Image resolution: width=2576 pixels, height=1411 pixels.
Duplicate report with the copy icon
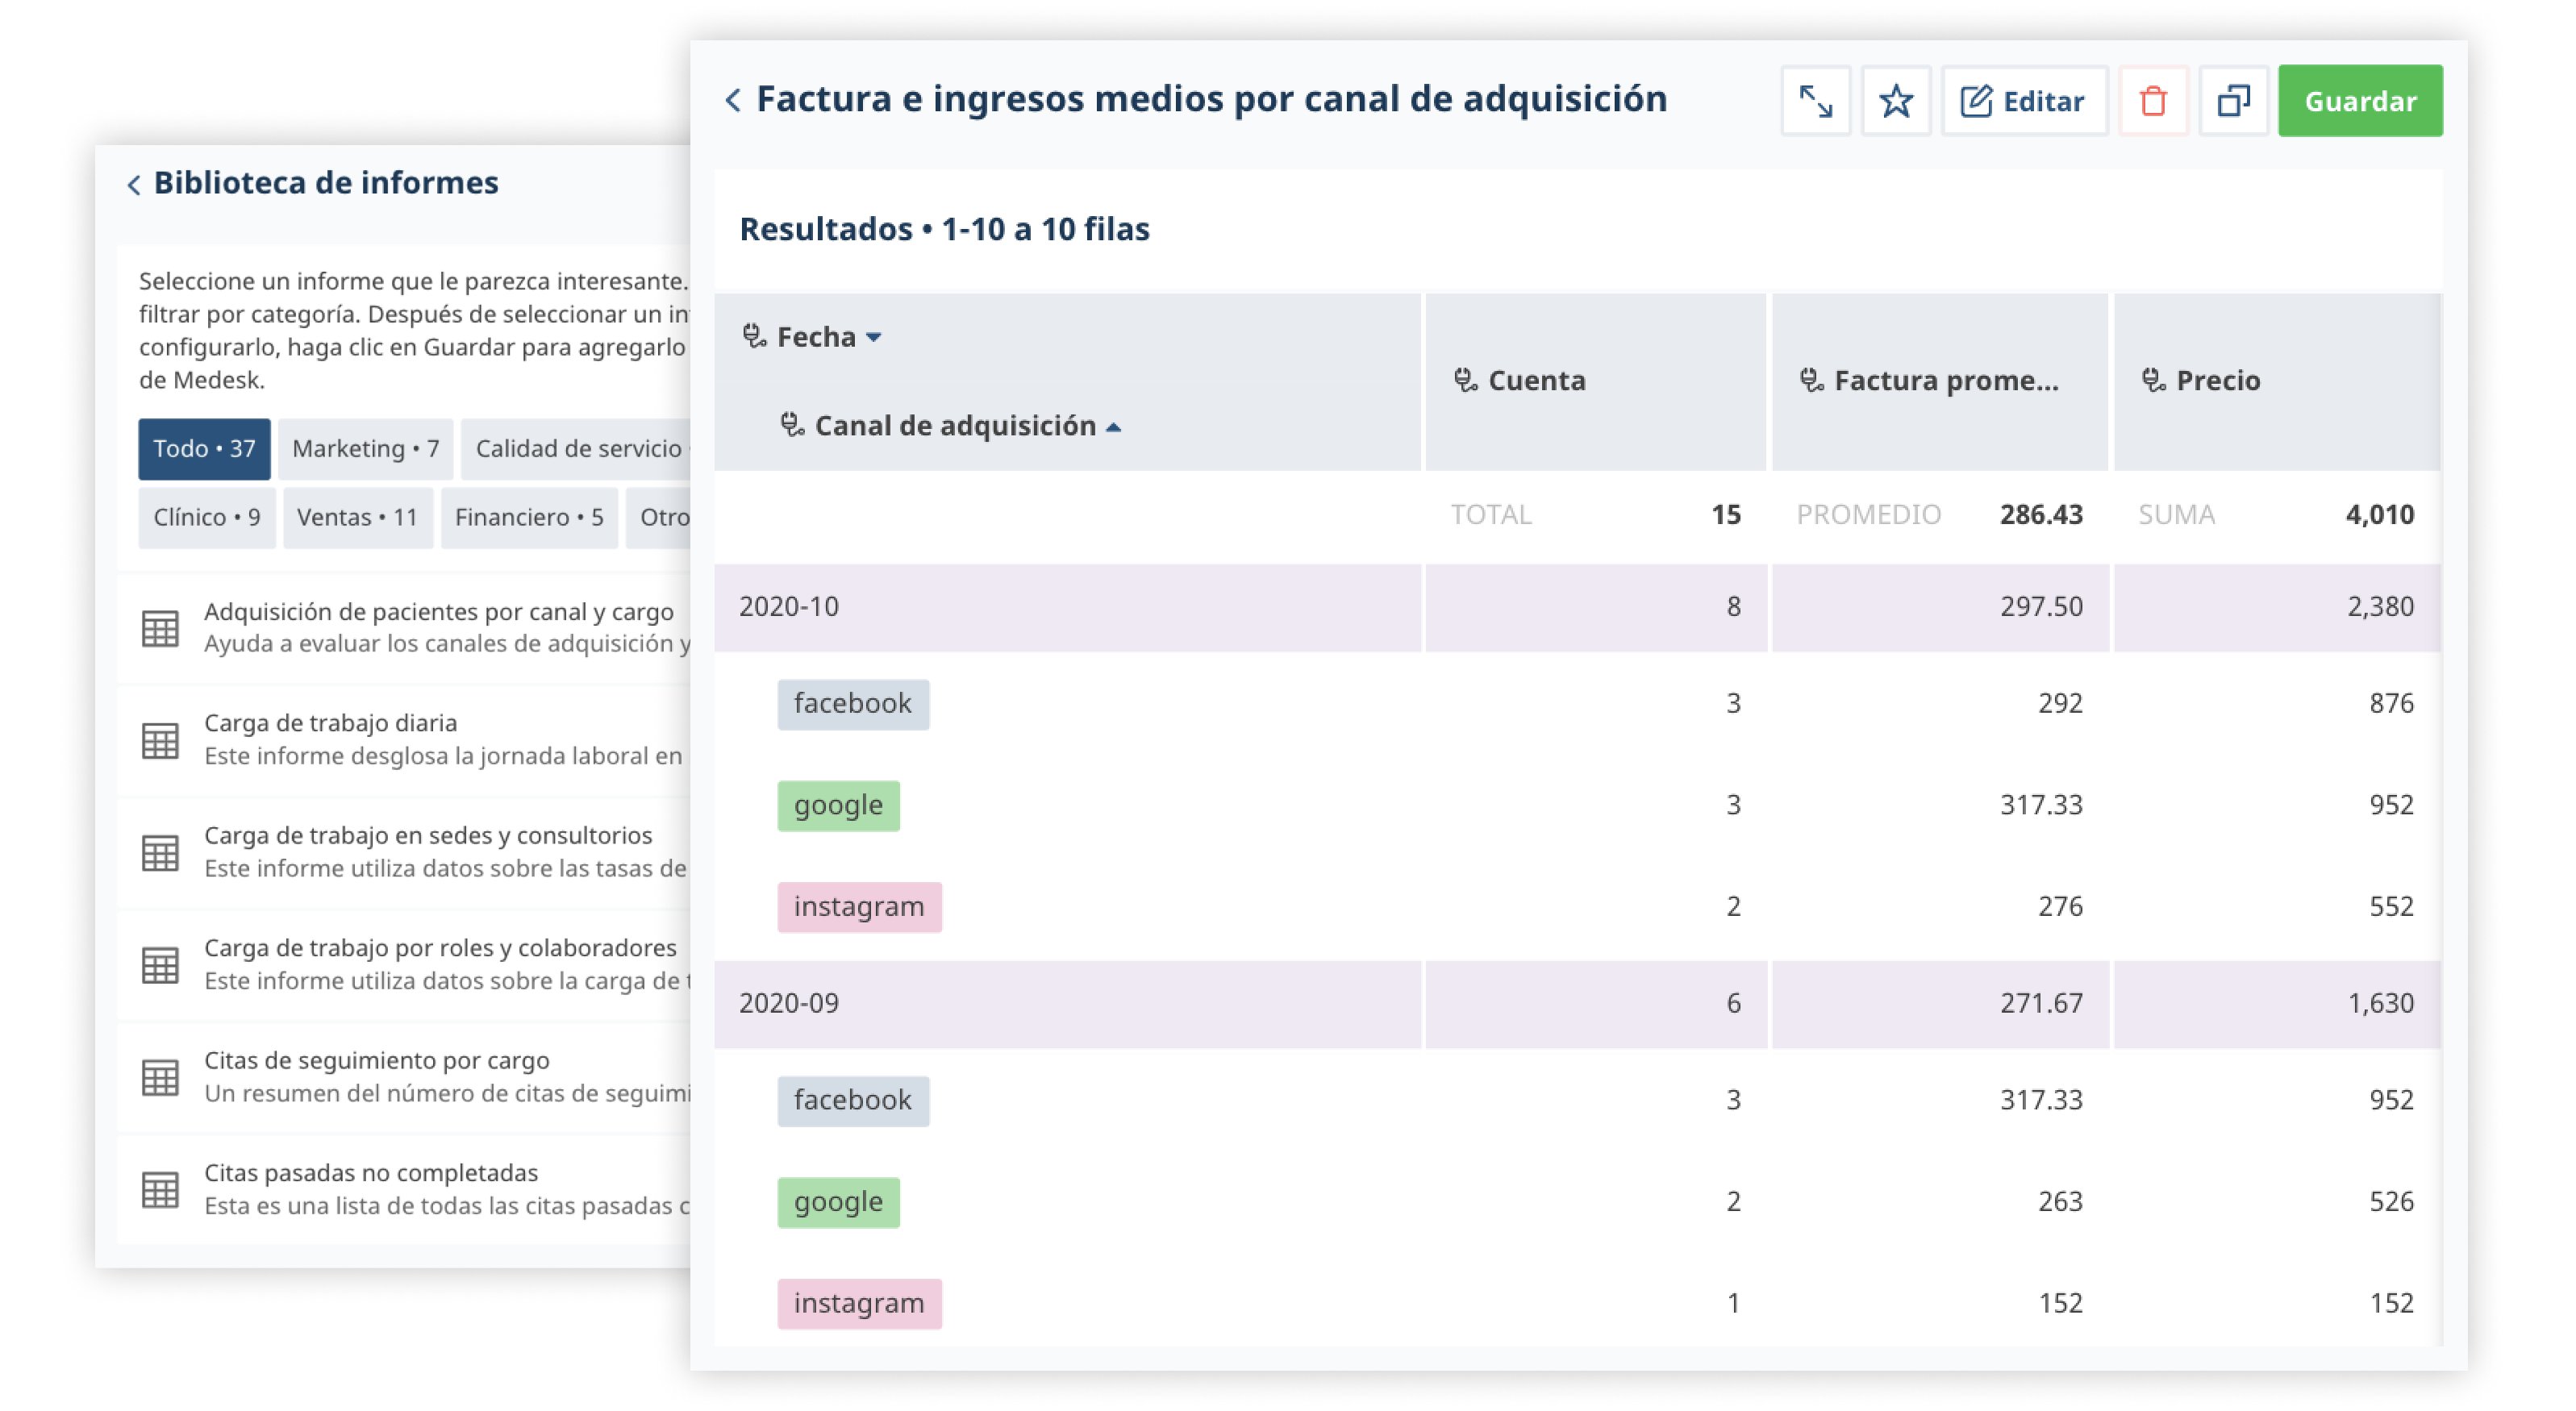[x=2233, y=101]
